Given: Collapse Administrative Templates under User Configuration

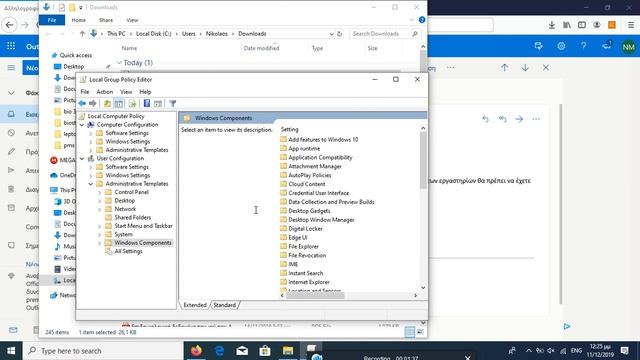Looking at the screenshot, I should click(x=91, y=184).
